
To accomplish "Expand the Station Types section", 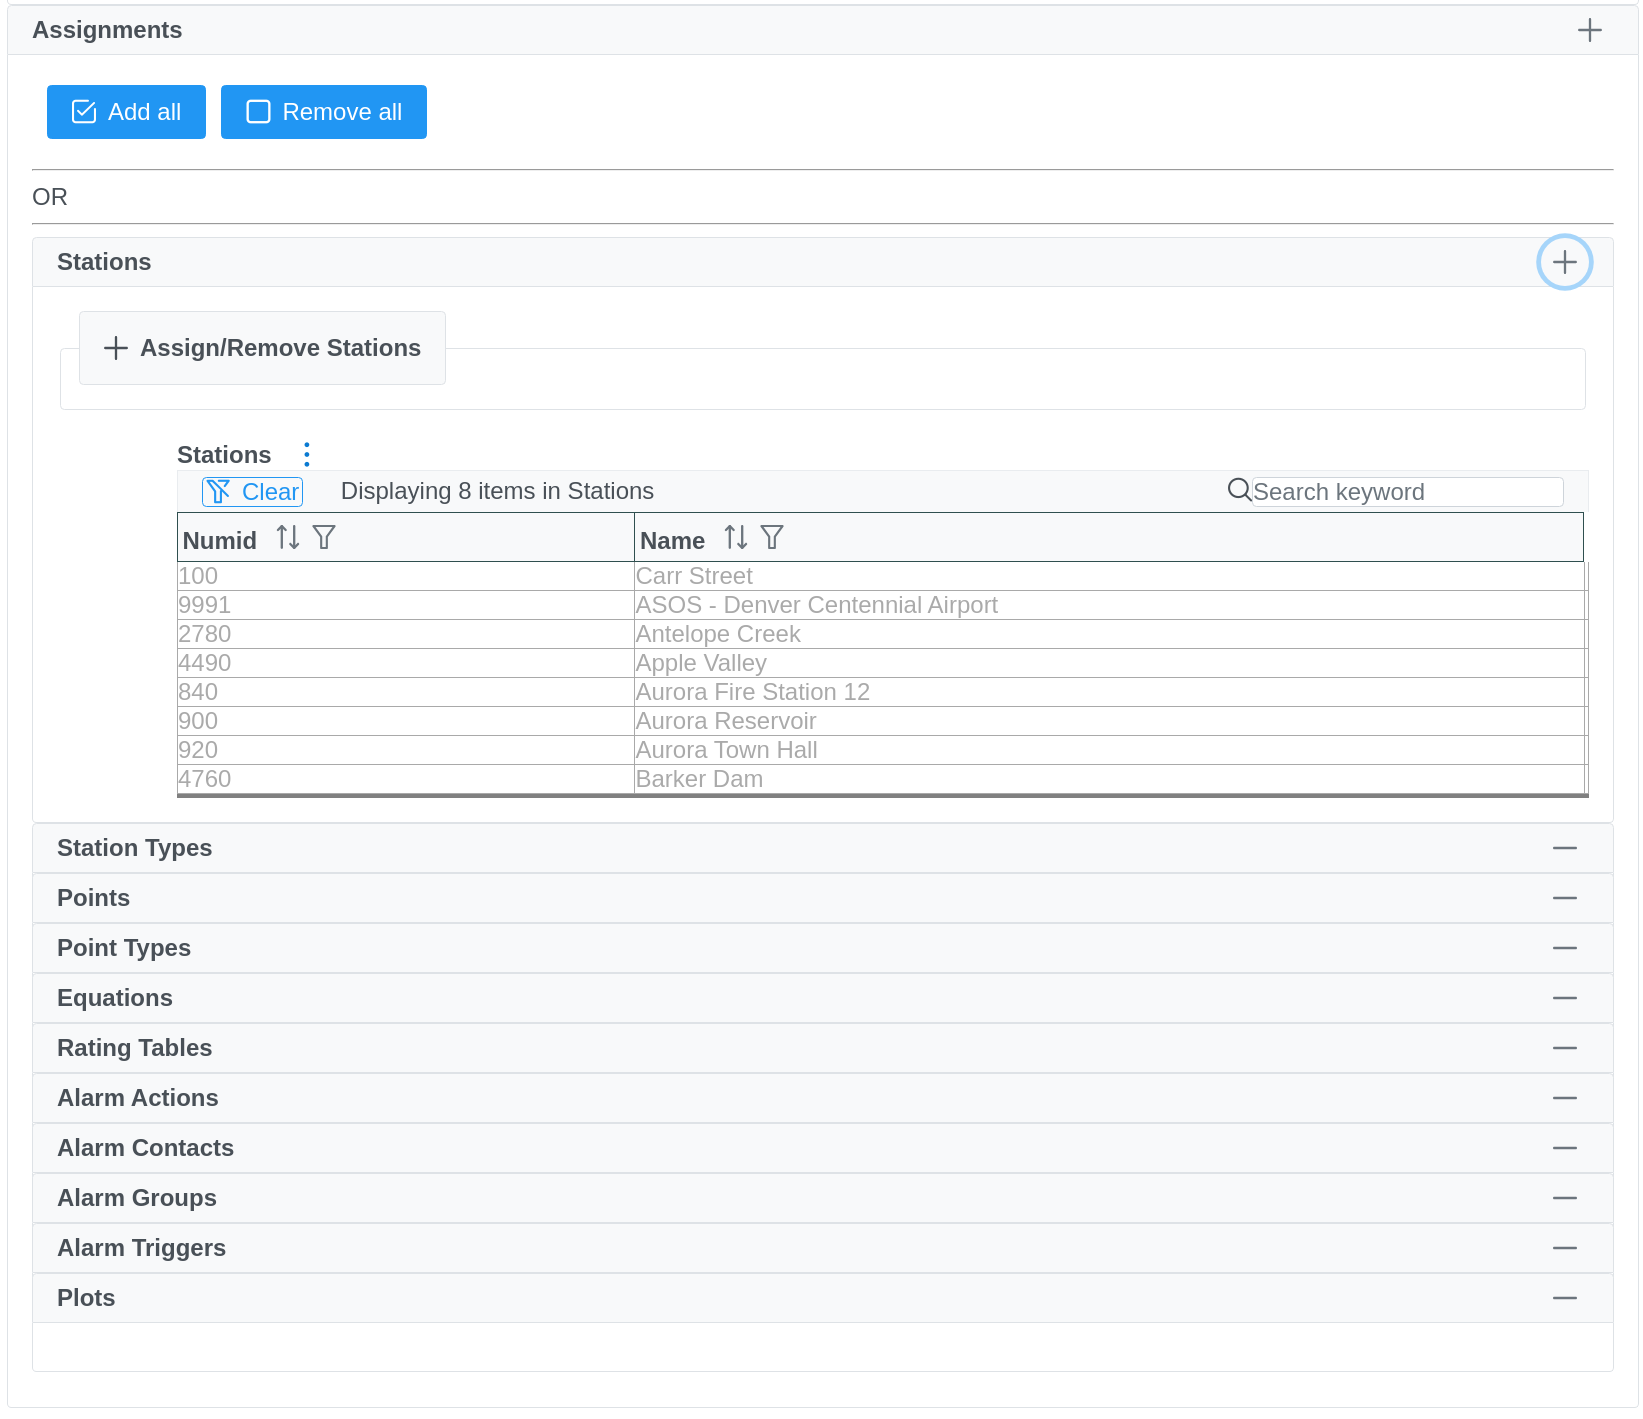I will click(1564, 848).
